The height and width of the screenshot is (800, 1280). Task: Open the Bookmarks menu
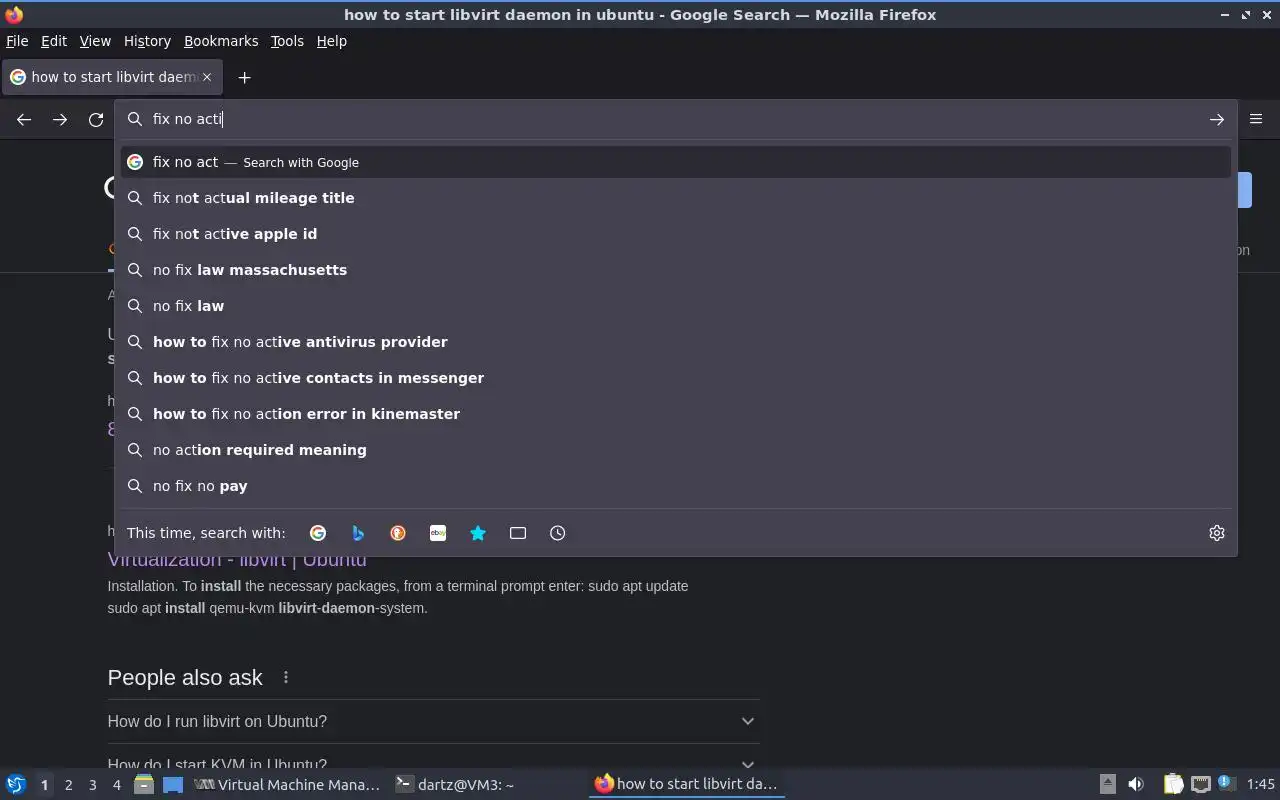221,41
